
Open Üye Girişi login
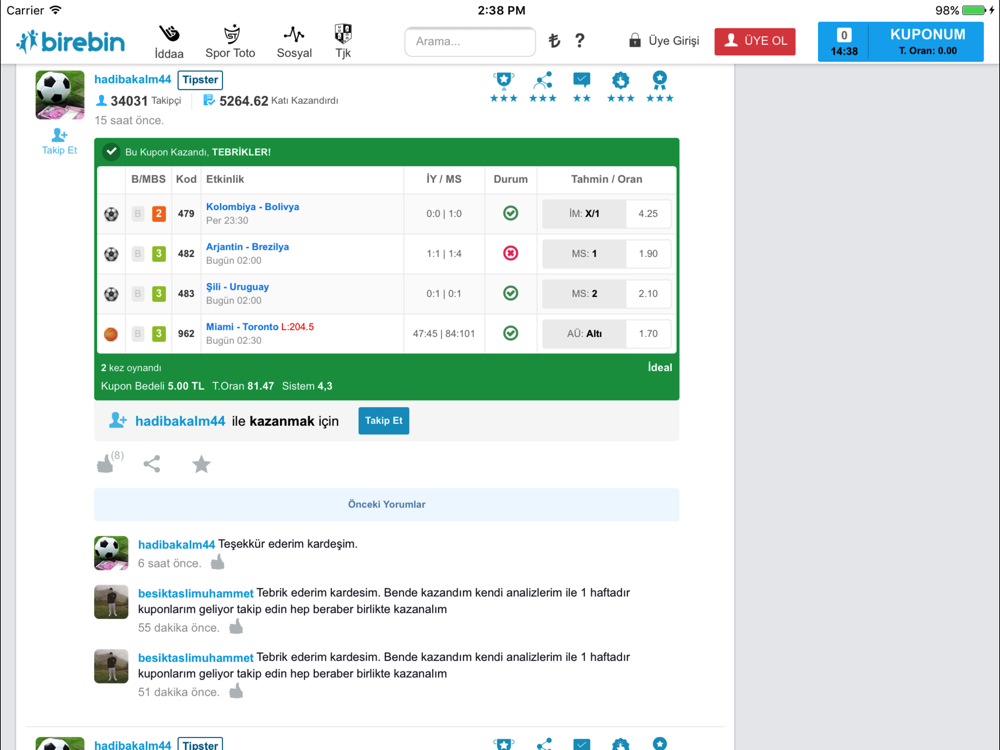pos(664,41)
